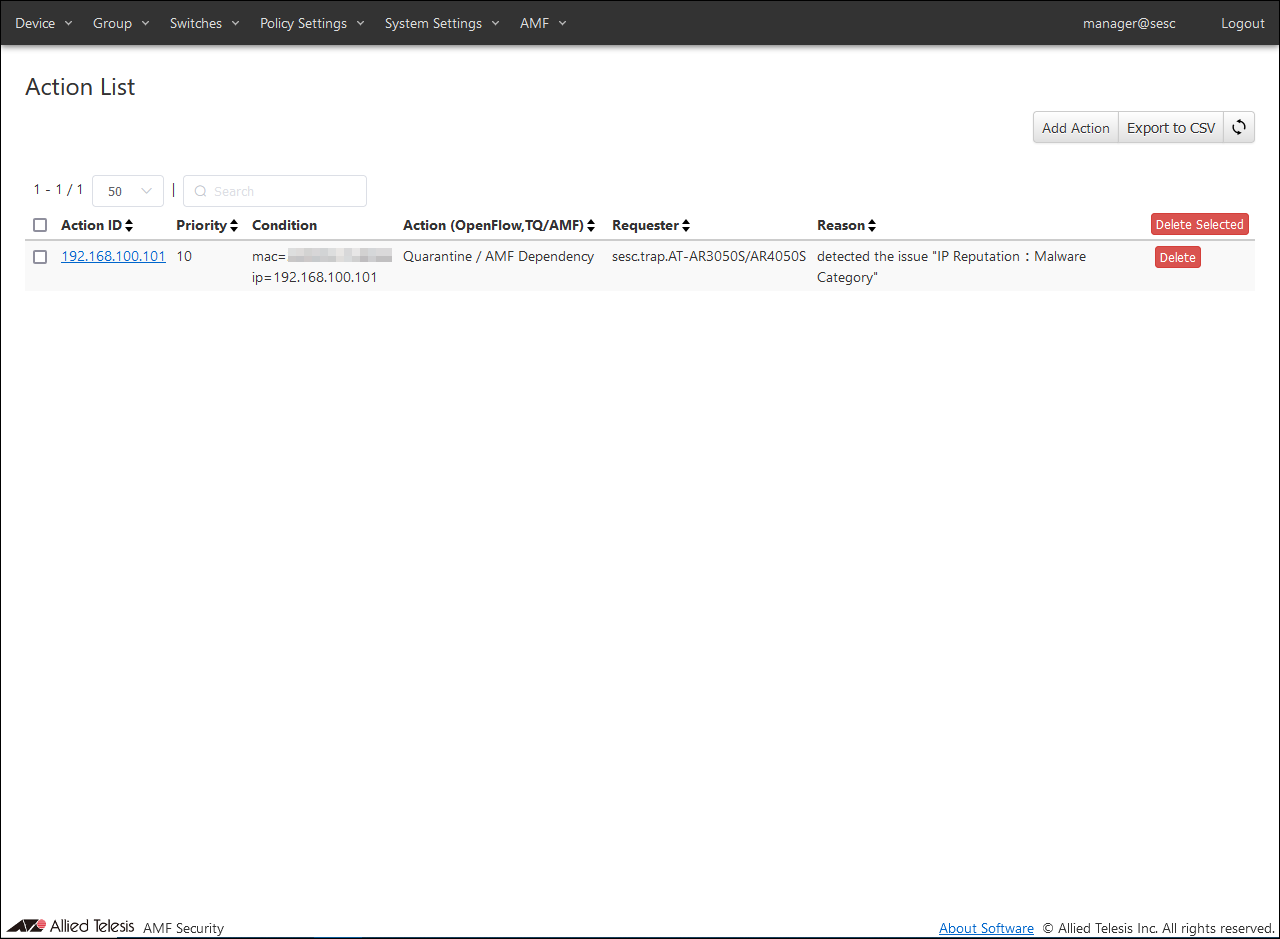Sort the list by Action ID
Viewport: 1280px width, 939px height.
click(129, 226)
